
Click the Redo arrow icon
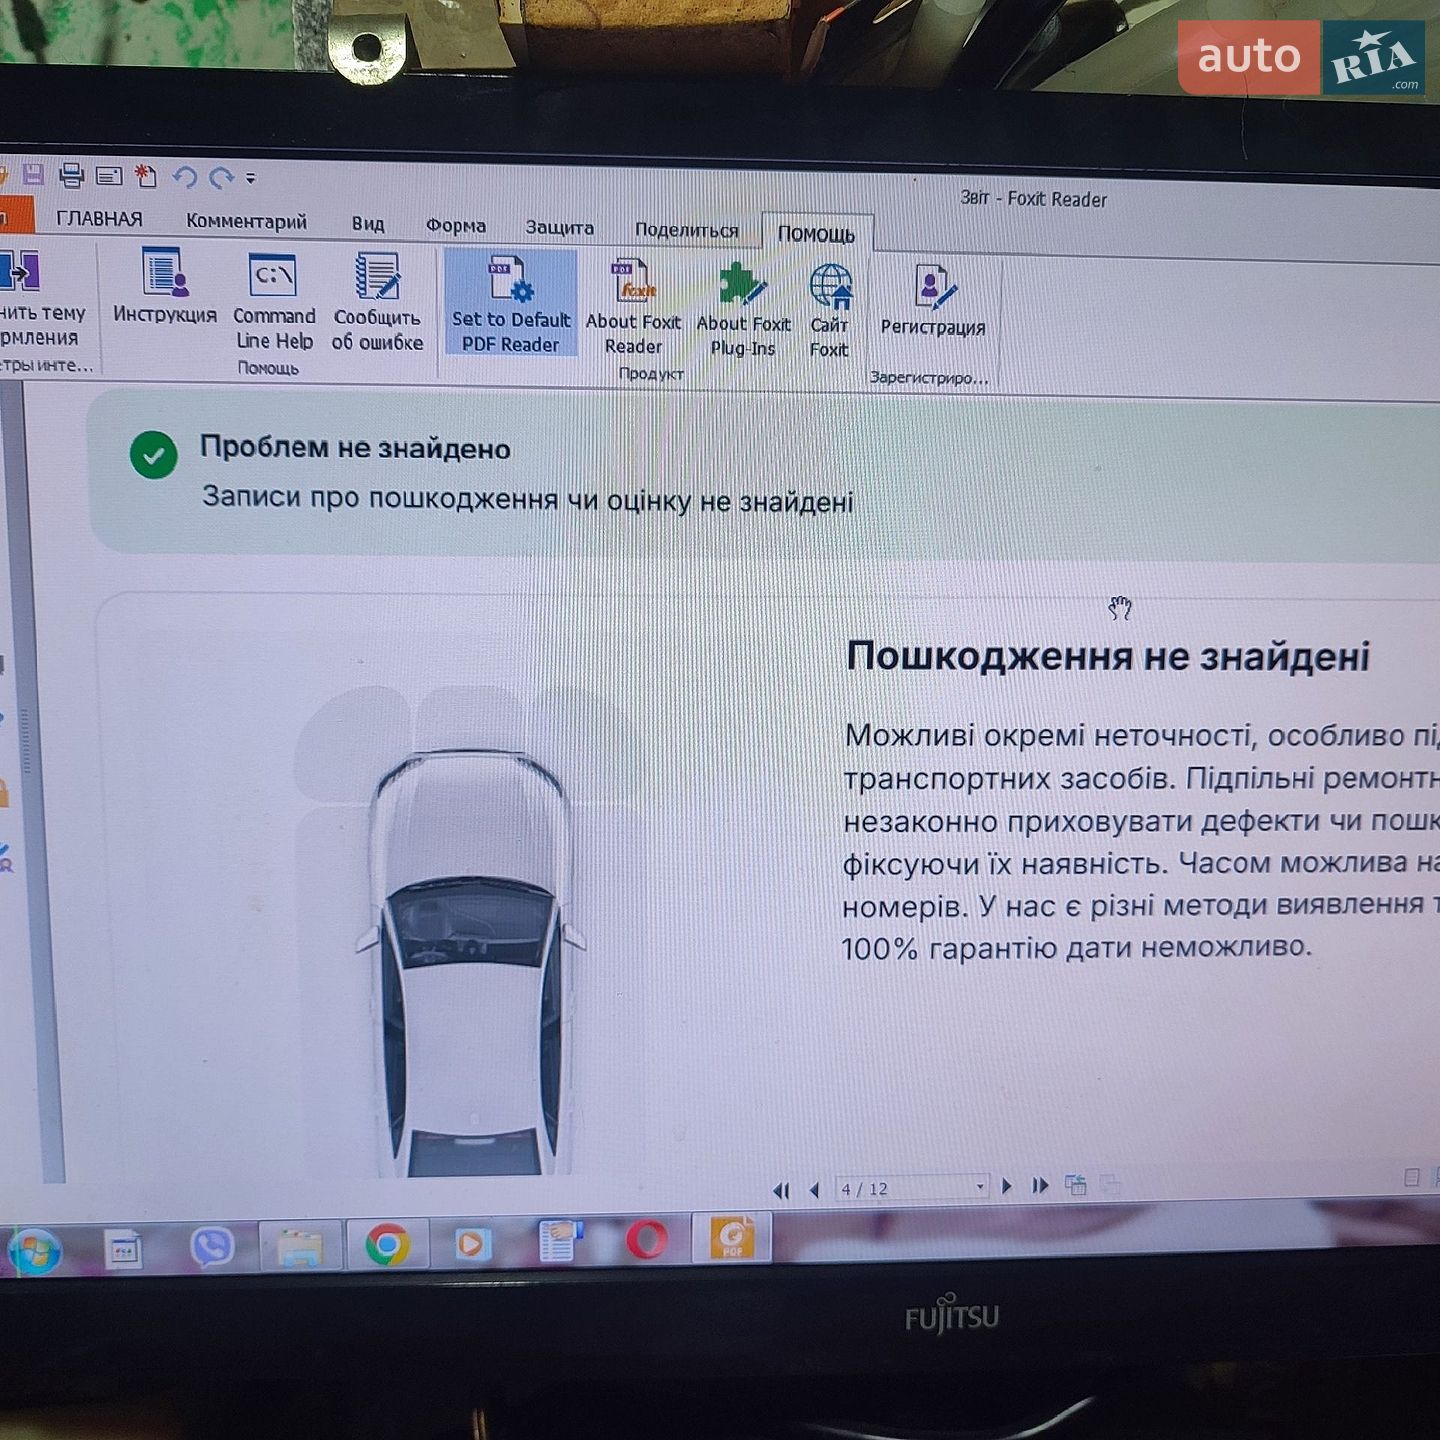click(221, 178)
